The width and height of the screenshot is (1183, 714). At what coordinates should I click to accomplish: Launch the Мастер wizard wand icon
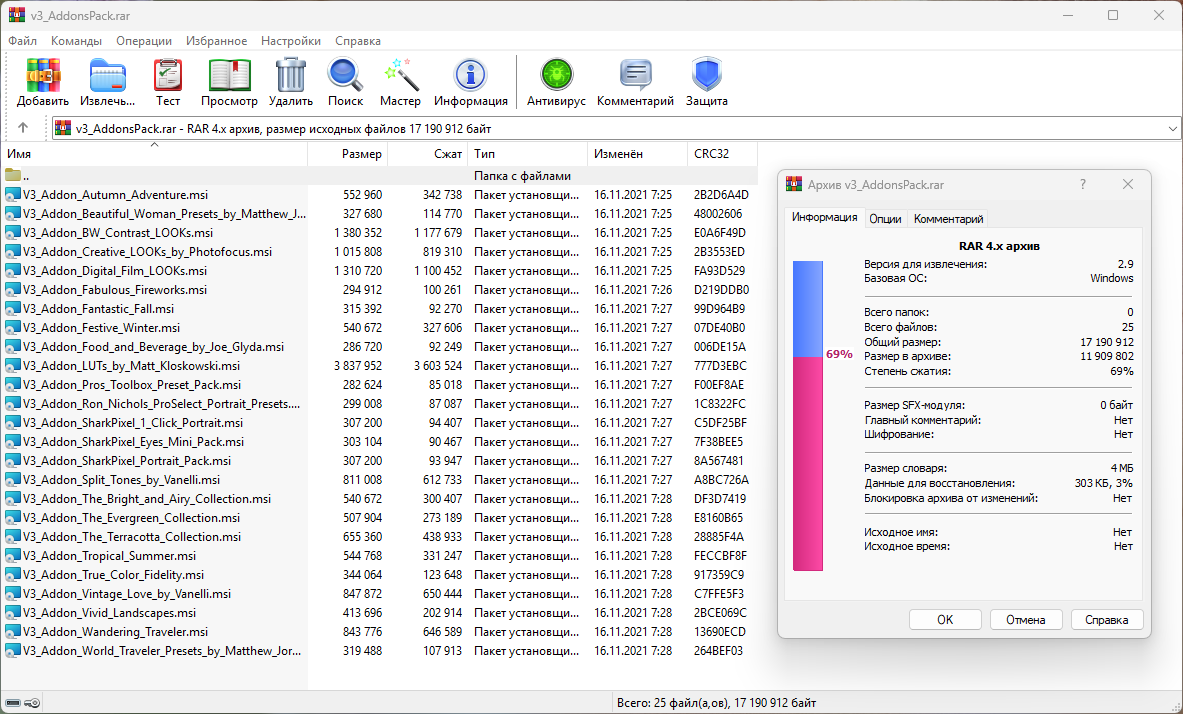click(x=400, y=76)
